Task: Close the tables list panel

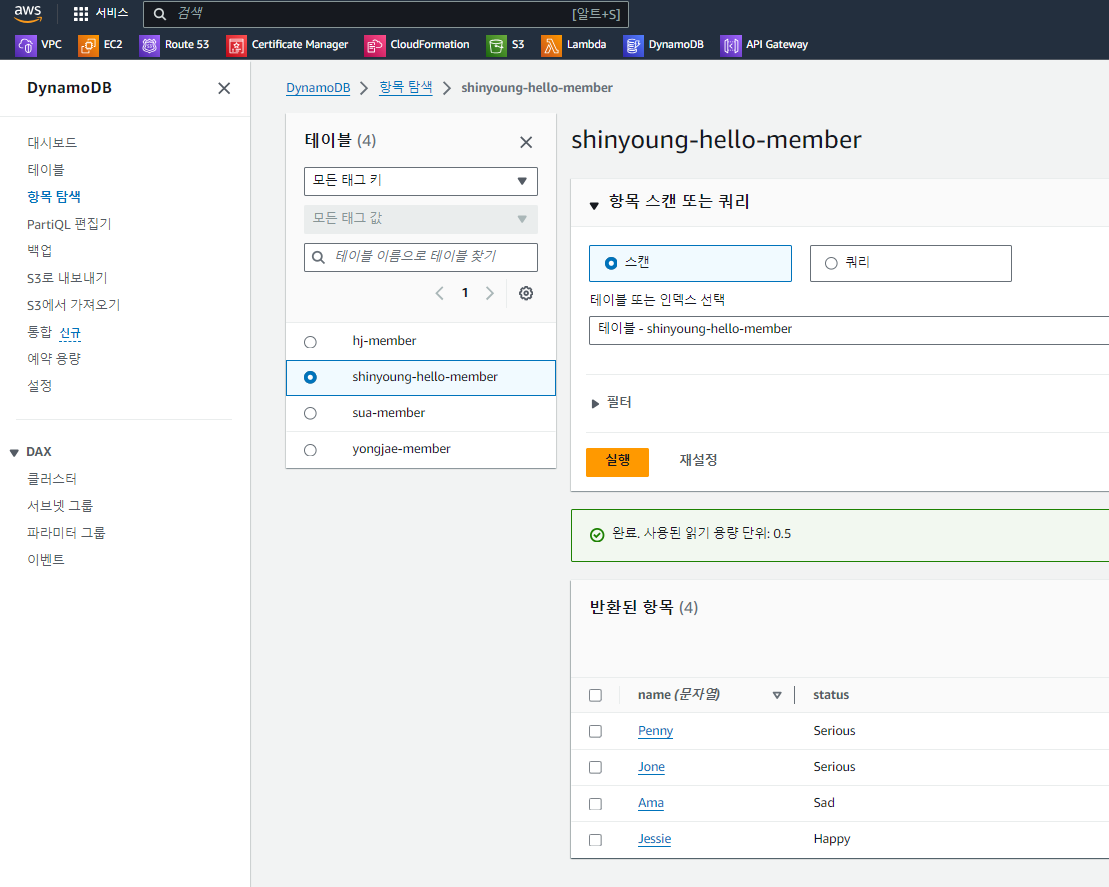Action: [526, 142]
